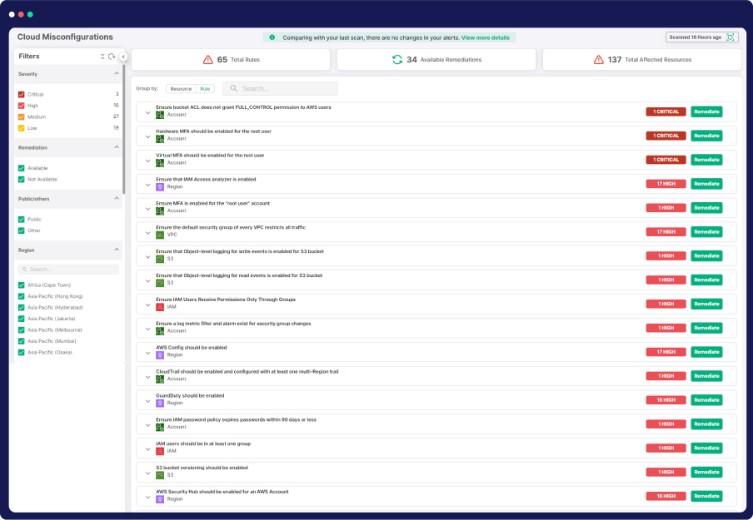Click the refresh filters icon in Filters header
The width and height of the screenshot is (753, 520).
point(112,57)
